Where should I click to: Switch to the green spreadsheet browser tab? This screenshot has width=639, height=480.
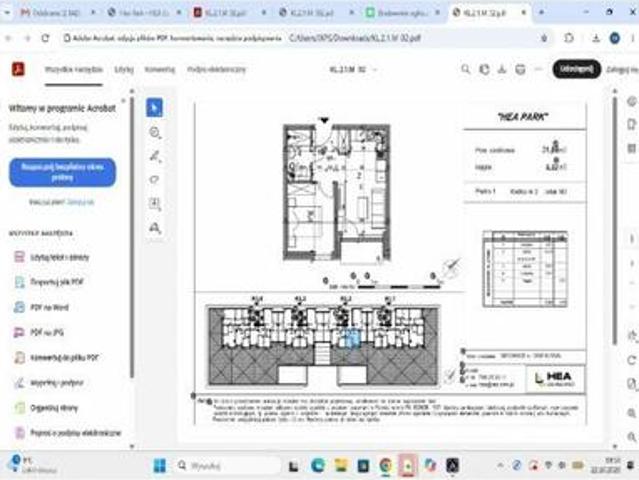(402, 13)
